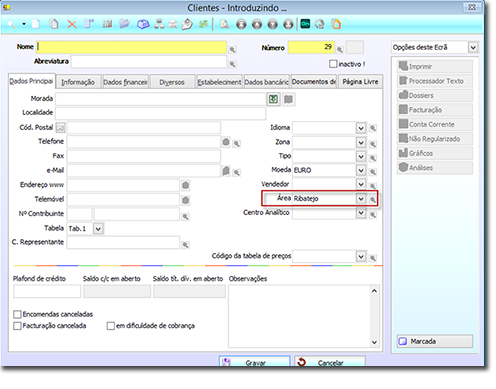Expand the Tabela Tab.1 dropdown
This screenshot has width=496, height=389.
point(98,229)
